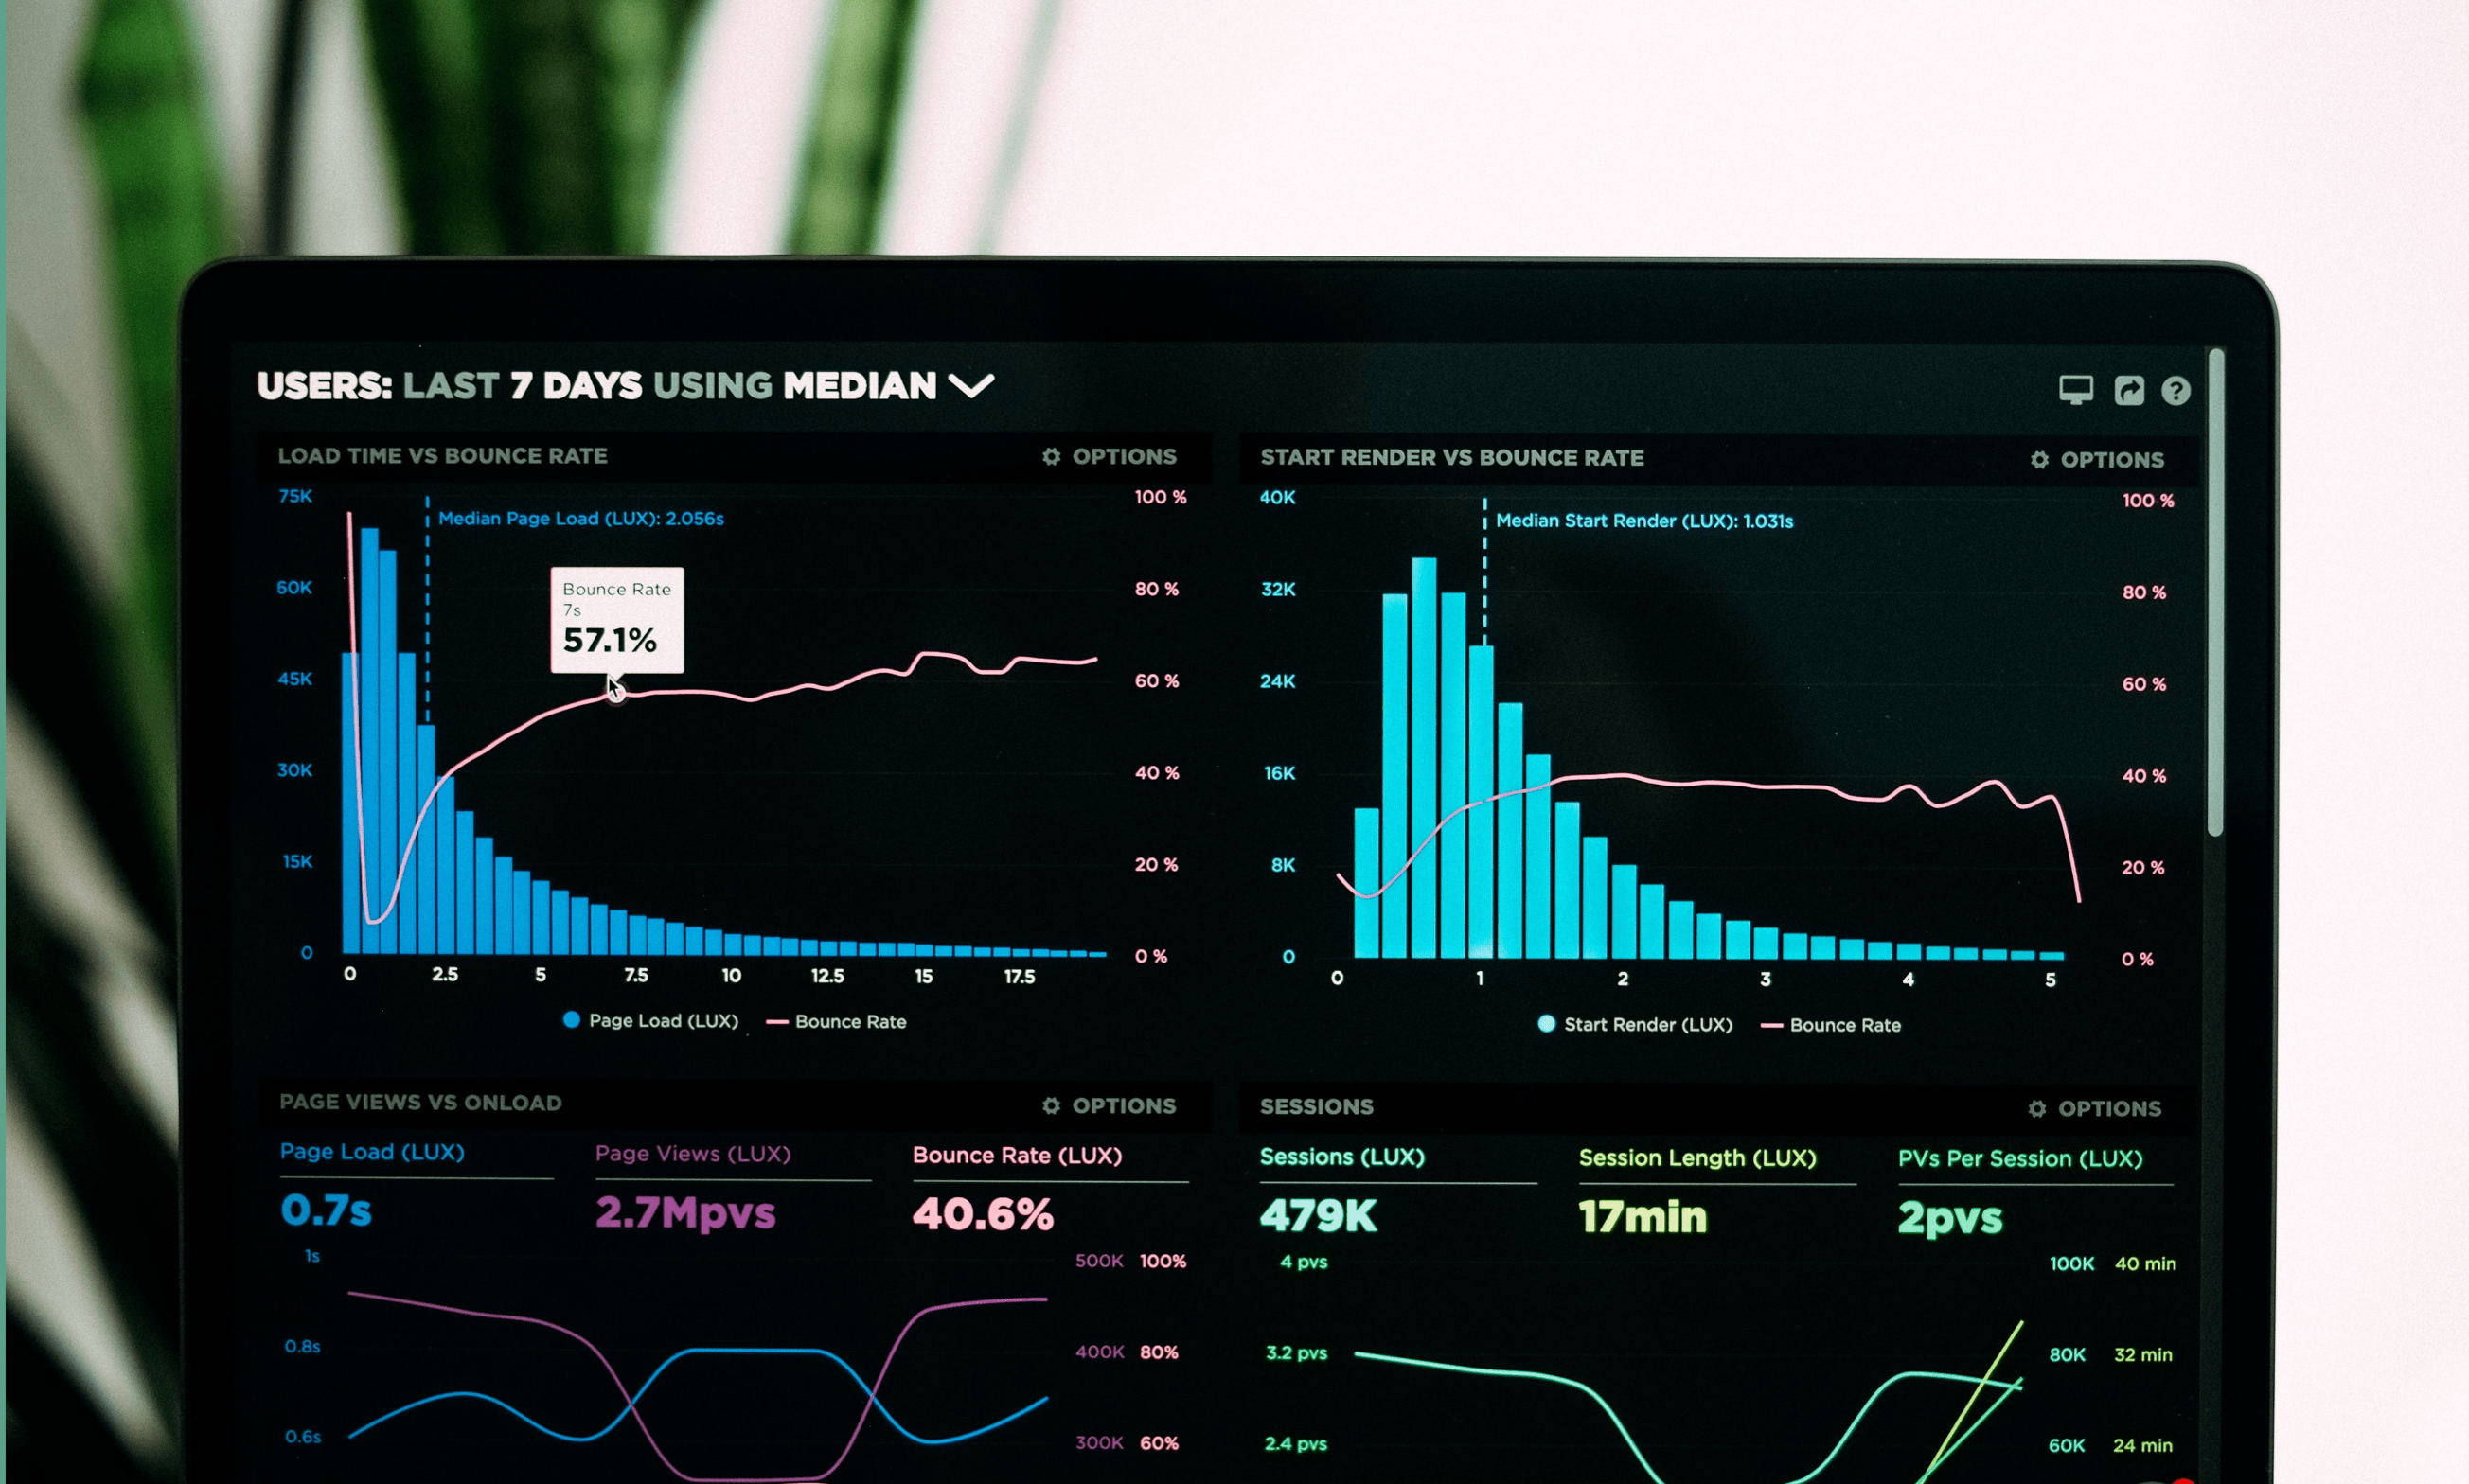Toggle Bounce Rate legend in start render chart
The height and width of the screenshot is (1484, 2469).
[x=1831, y=1025]
